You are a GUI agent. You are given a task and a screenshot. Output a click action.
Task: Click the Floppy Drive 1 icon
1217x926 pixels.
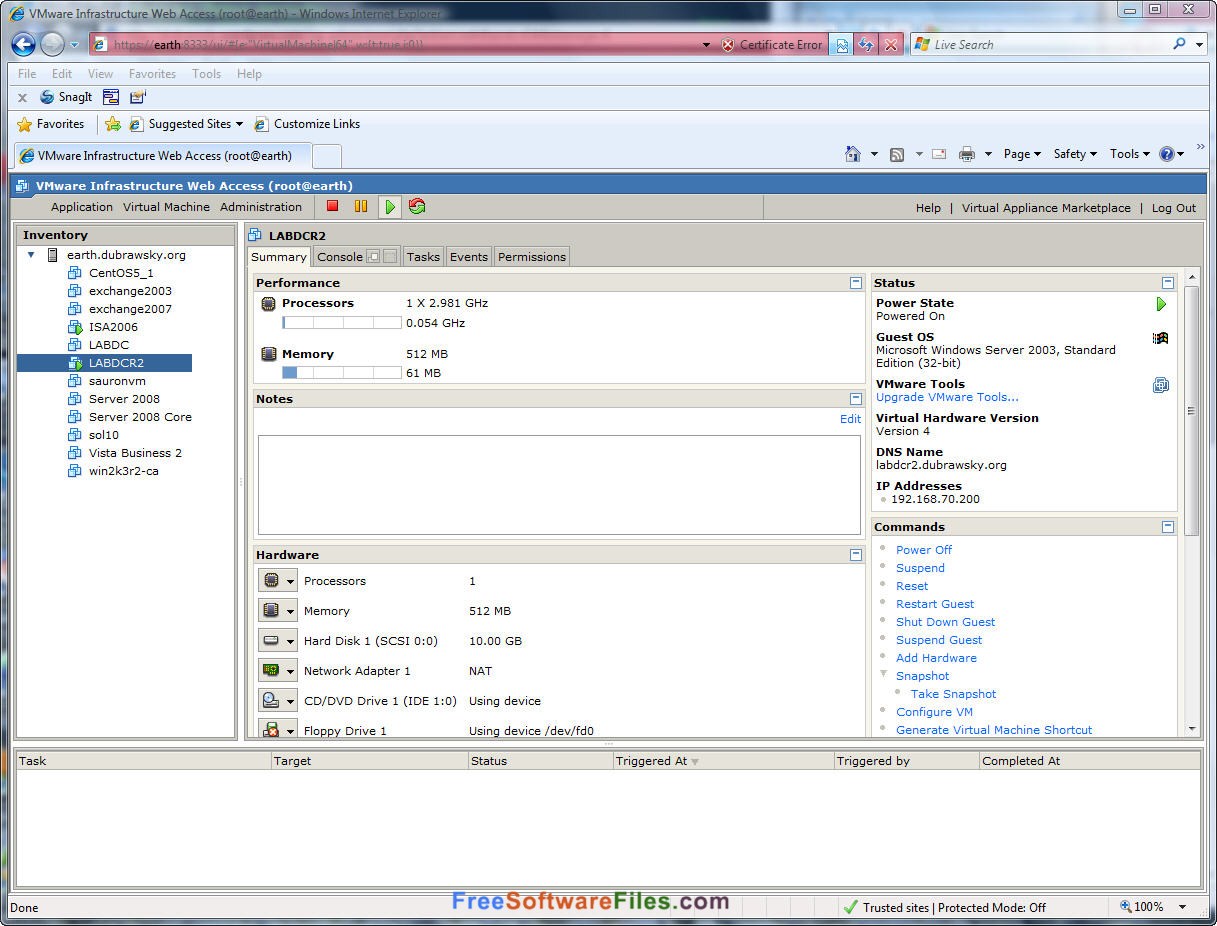pos(270,731)
